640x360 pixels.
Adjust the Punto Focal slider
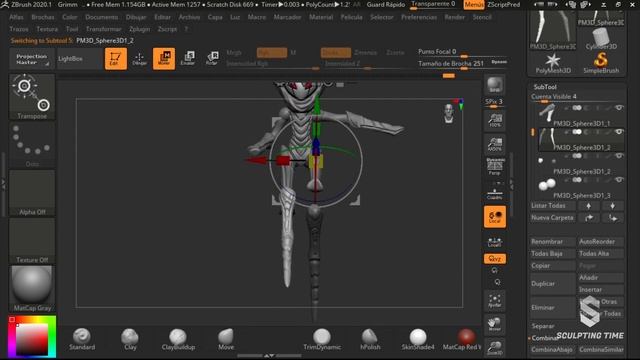(462, 52)
